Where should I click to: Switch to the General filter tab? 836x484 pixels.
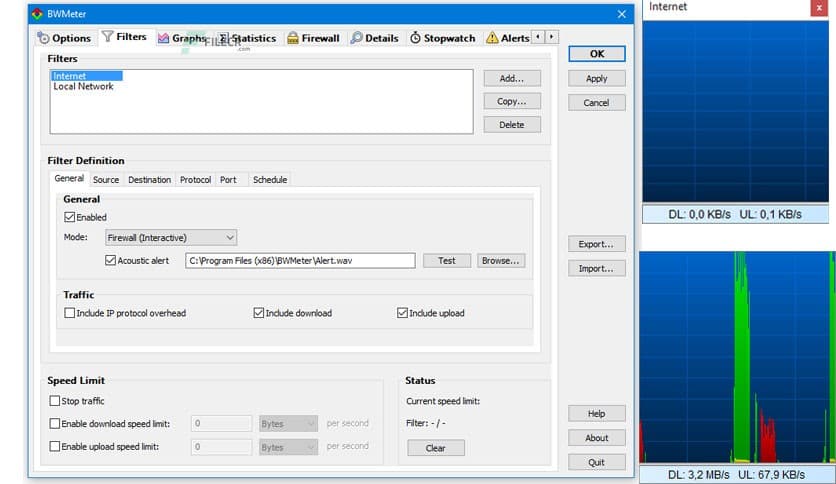[x=69, y=179]
